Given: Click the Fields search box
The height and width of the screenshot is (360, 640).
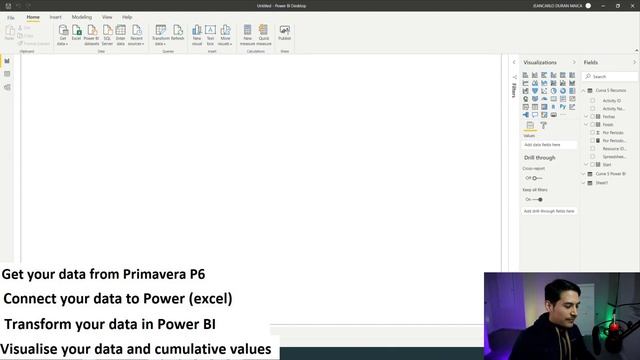Looking at the screenshot, I should click(610, 76).
